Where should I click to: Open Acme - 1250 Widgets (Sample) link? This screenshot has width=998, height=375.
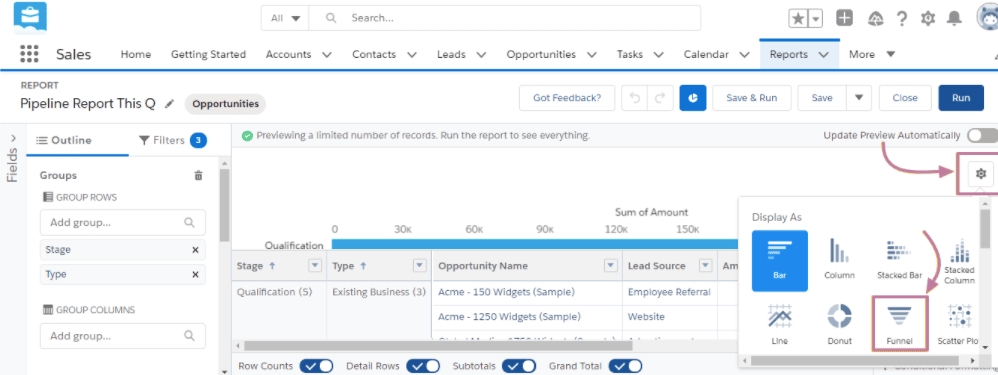pyautogui.click(x=509, y=316)
